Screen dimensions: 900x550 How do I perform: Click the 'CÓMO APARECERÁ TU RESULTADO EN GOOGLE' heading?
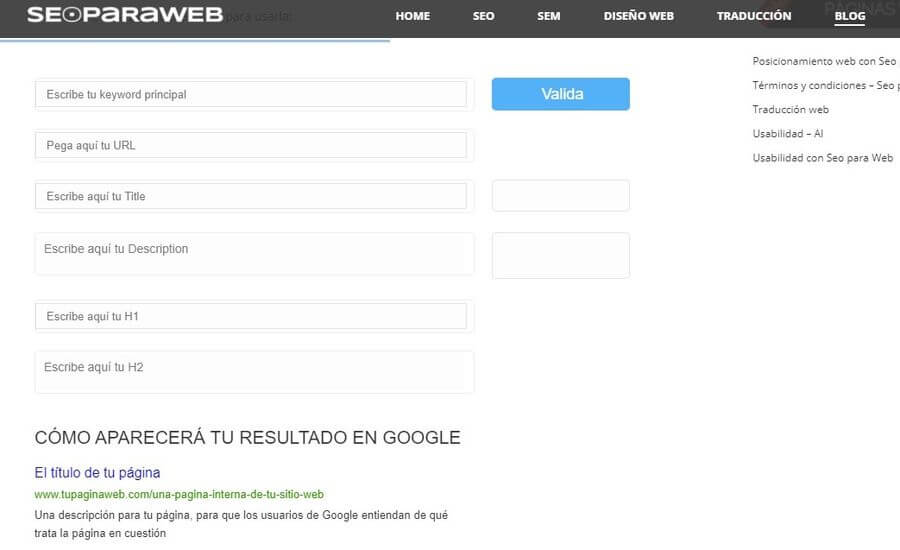coord(247,437)
